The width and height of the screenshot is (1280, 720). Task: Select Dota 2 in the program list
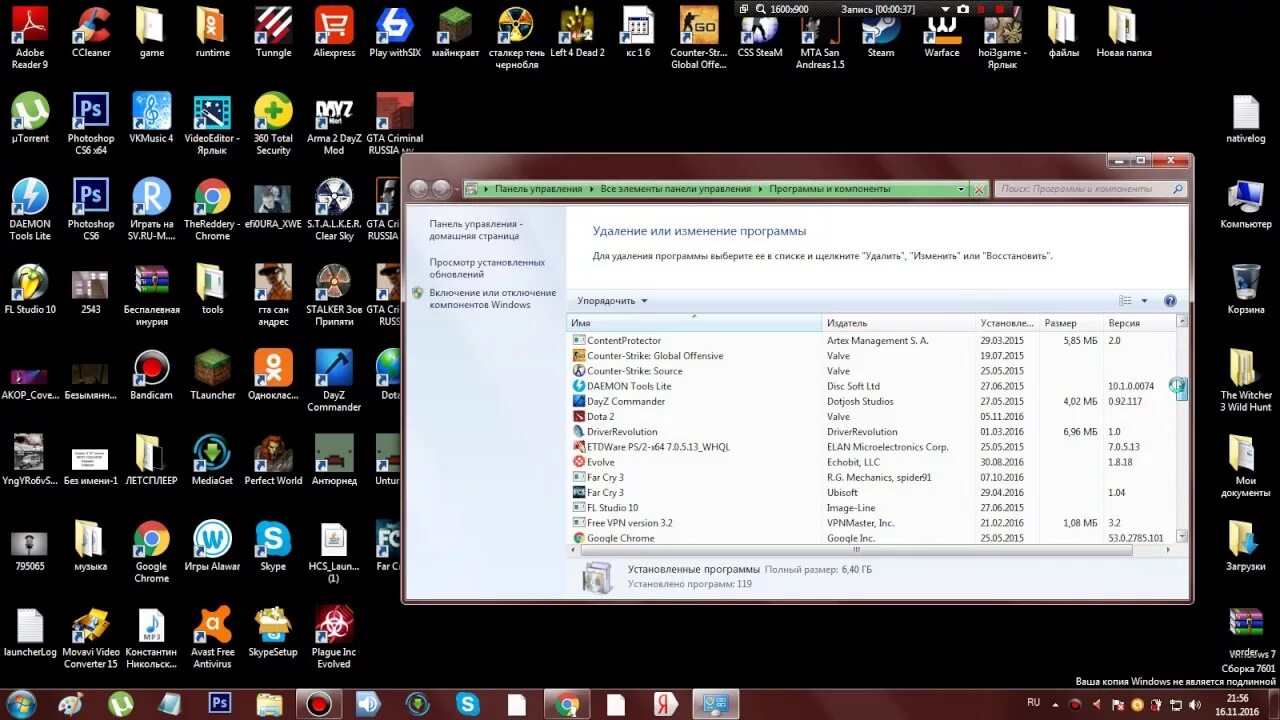(871, 417)
